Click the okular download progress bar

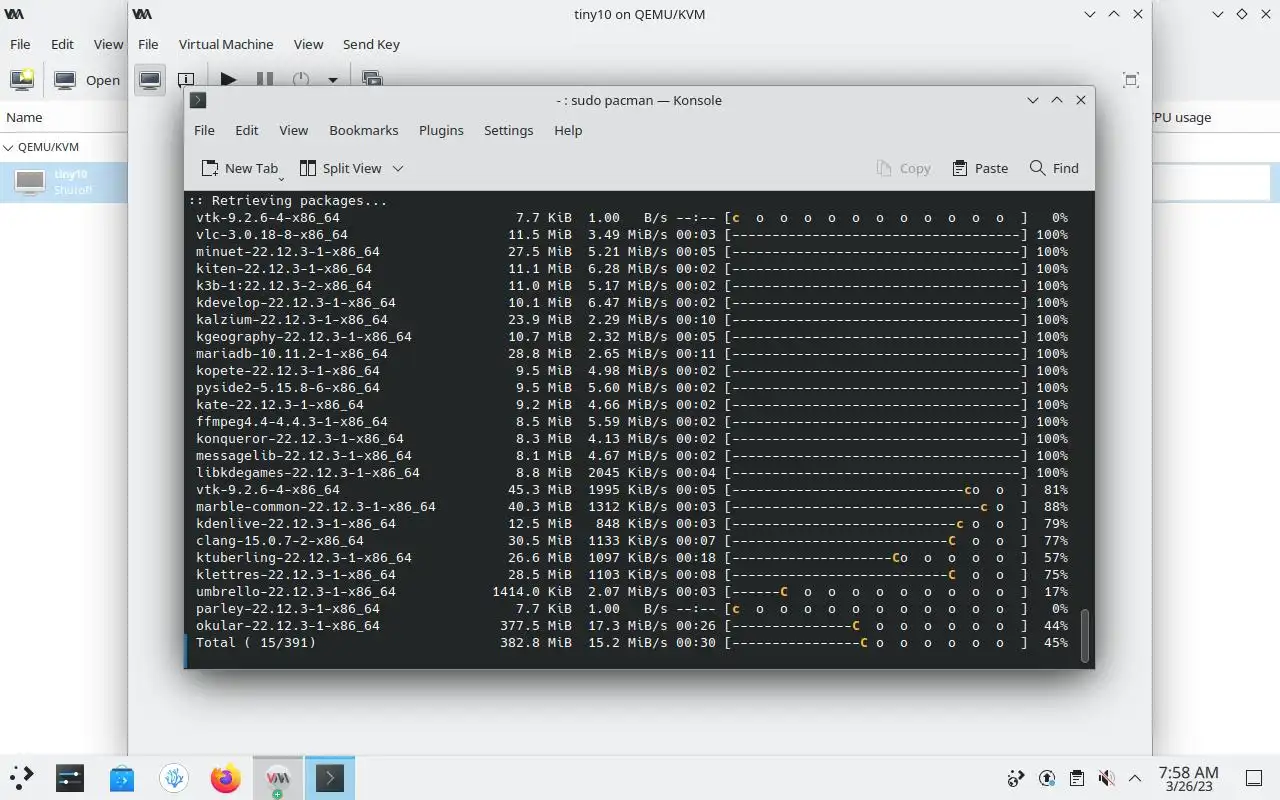[x=876, y=626]
